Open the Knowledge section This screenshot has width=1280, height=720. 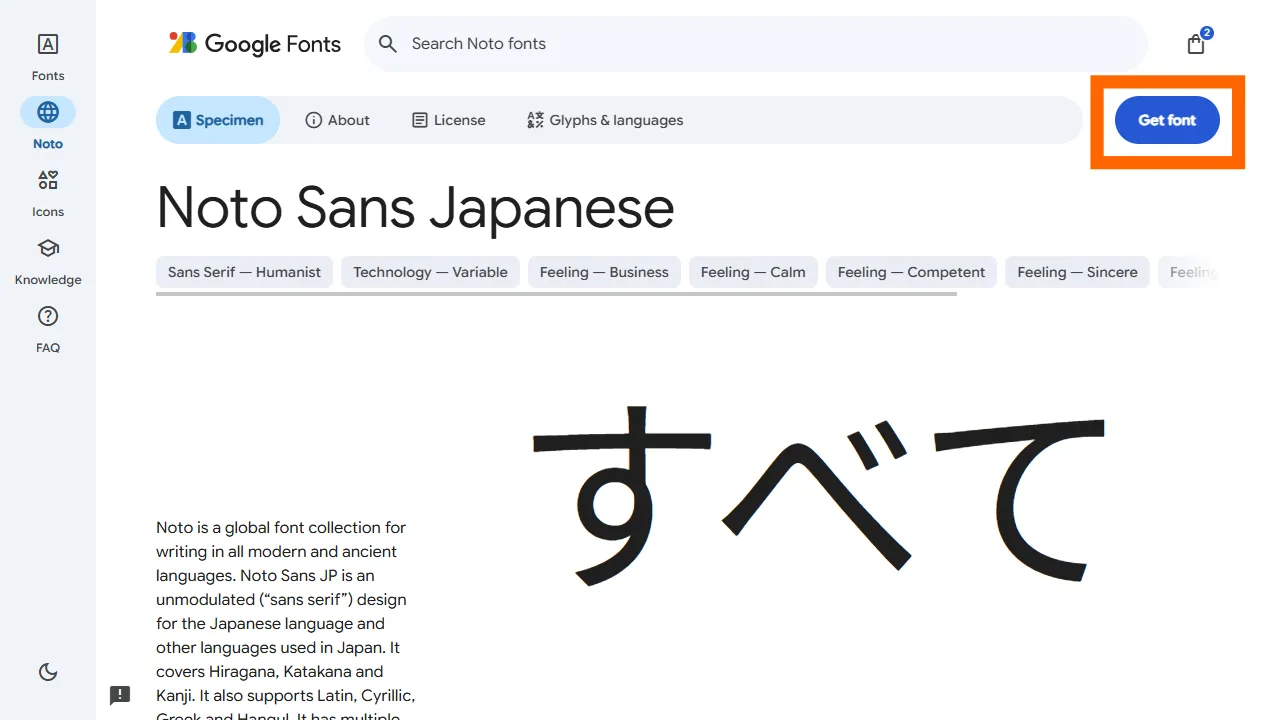point(48,260)
